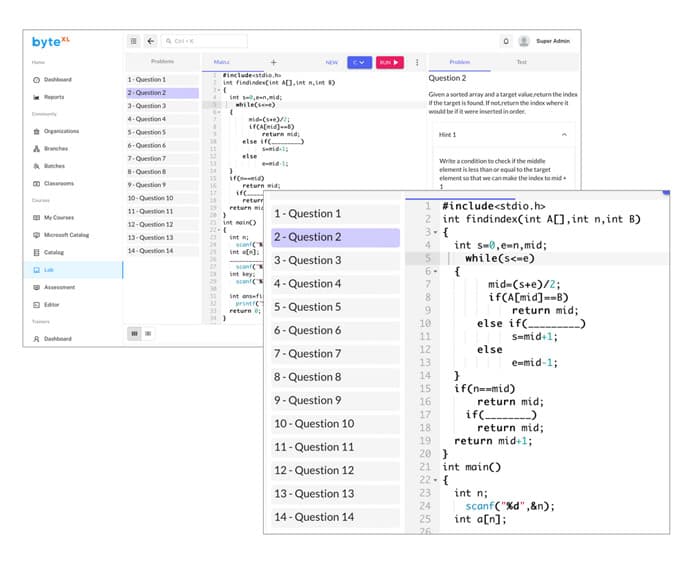700x578 pixels.
Task: Select Question 8 in the small problems list
Action: [163, 172]
